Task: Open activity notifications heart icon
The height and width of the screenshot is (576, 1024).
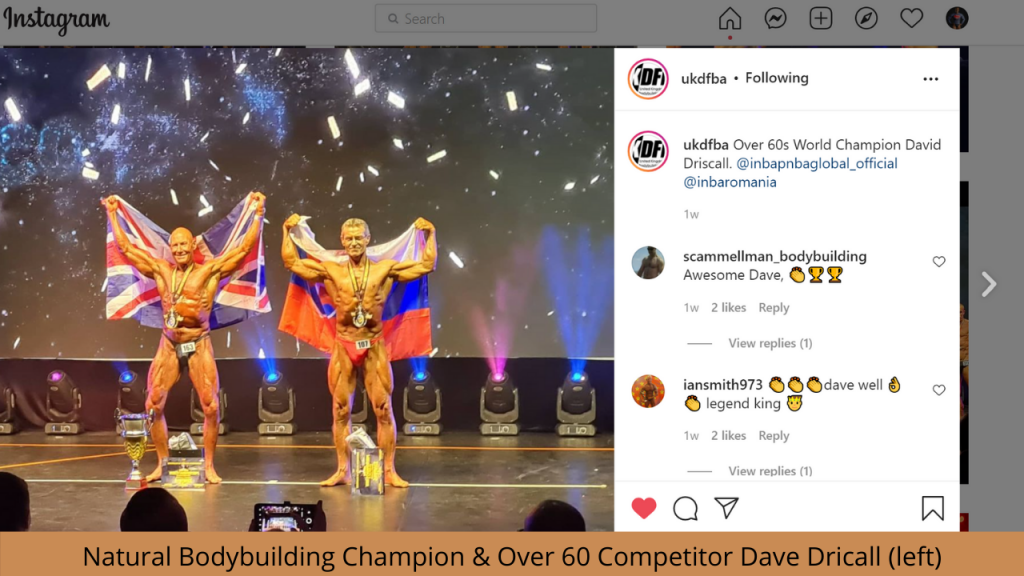Action: (x=911, y=18)
